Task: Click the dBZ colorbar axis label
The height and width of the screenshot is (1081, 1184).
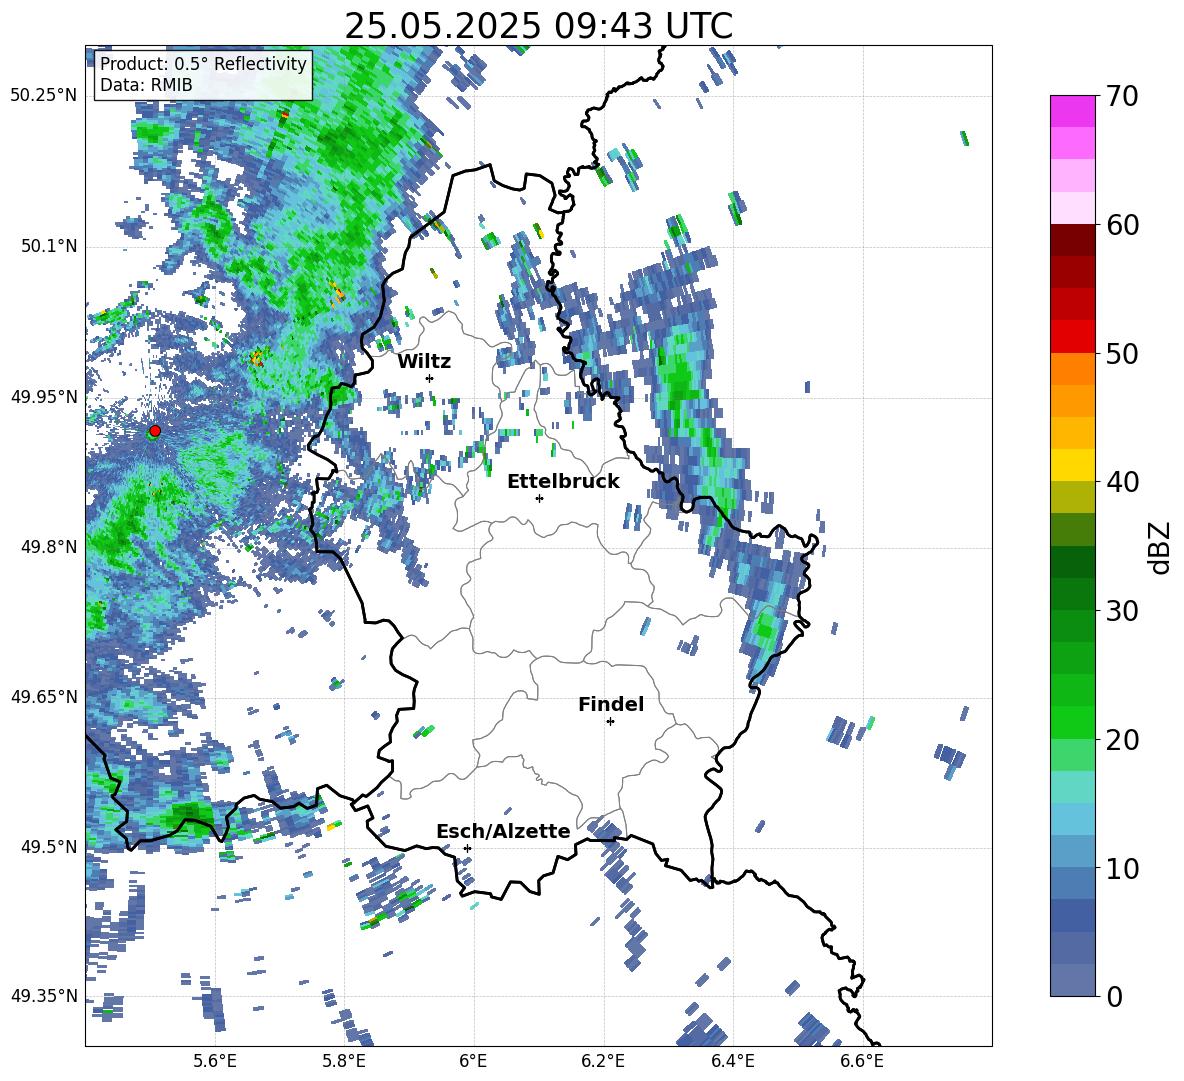Action: pos(1160,547)
